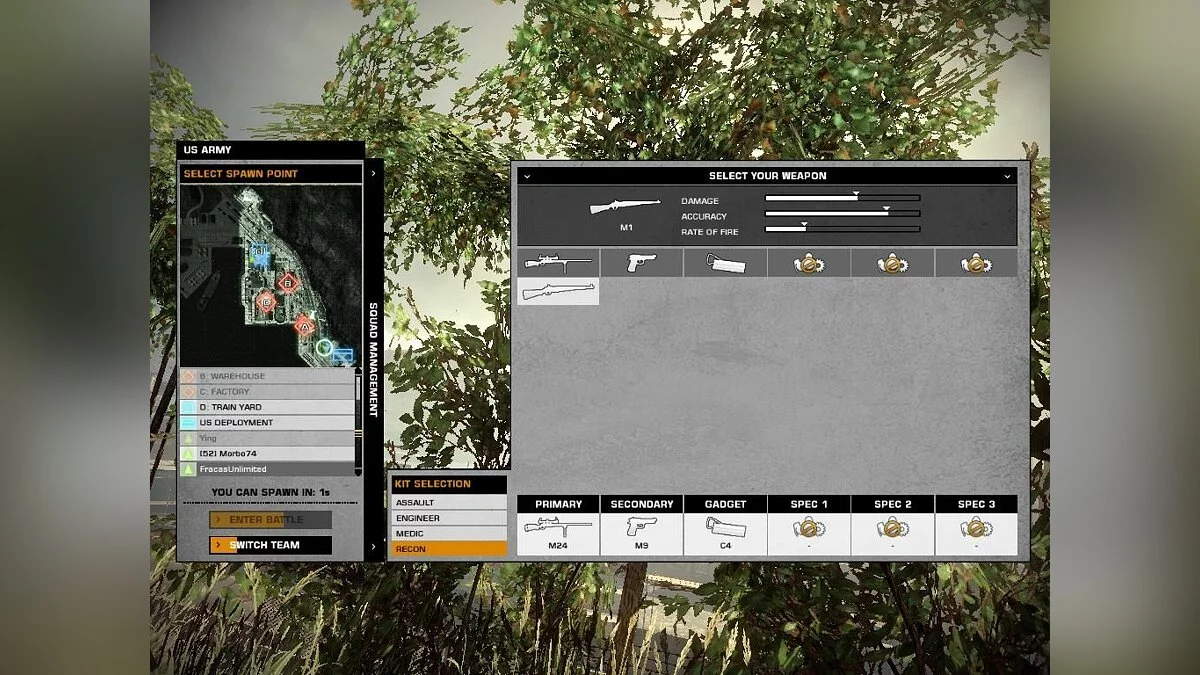The image size is (1200, 675).
Task: Select C: FACTORY spawn point row
Action: (267, 392)
